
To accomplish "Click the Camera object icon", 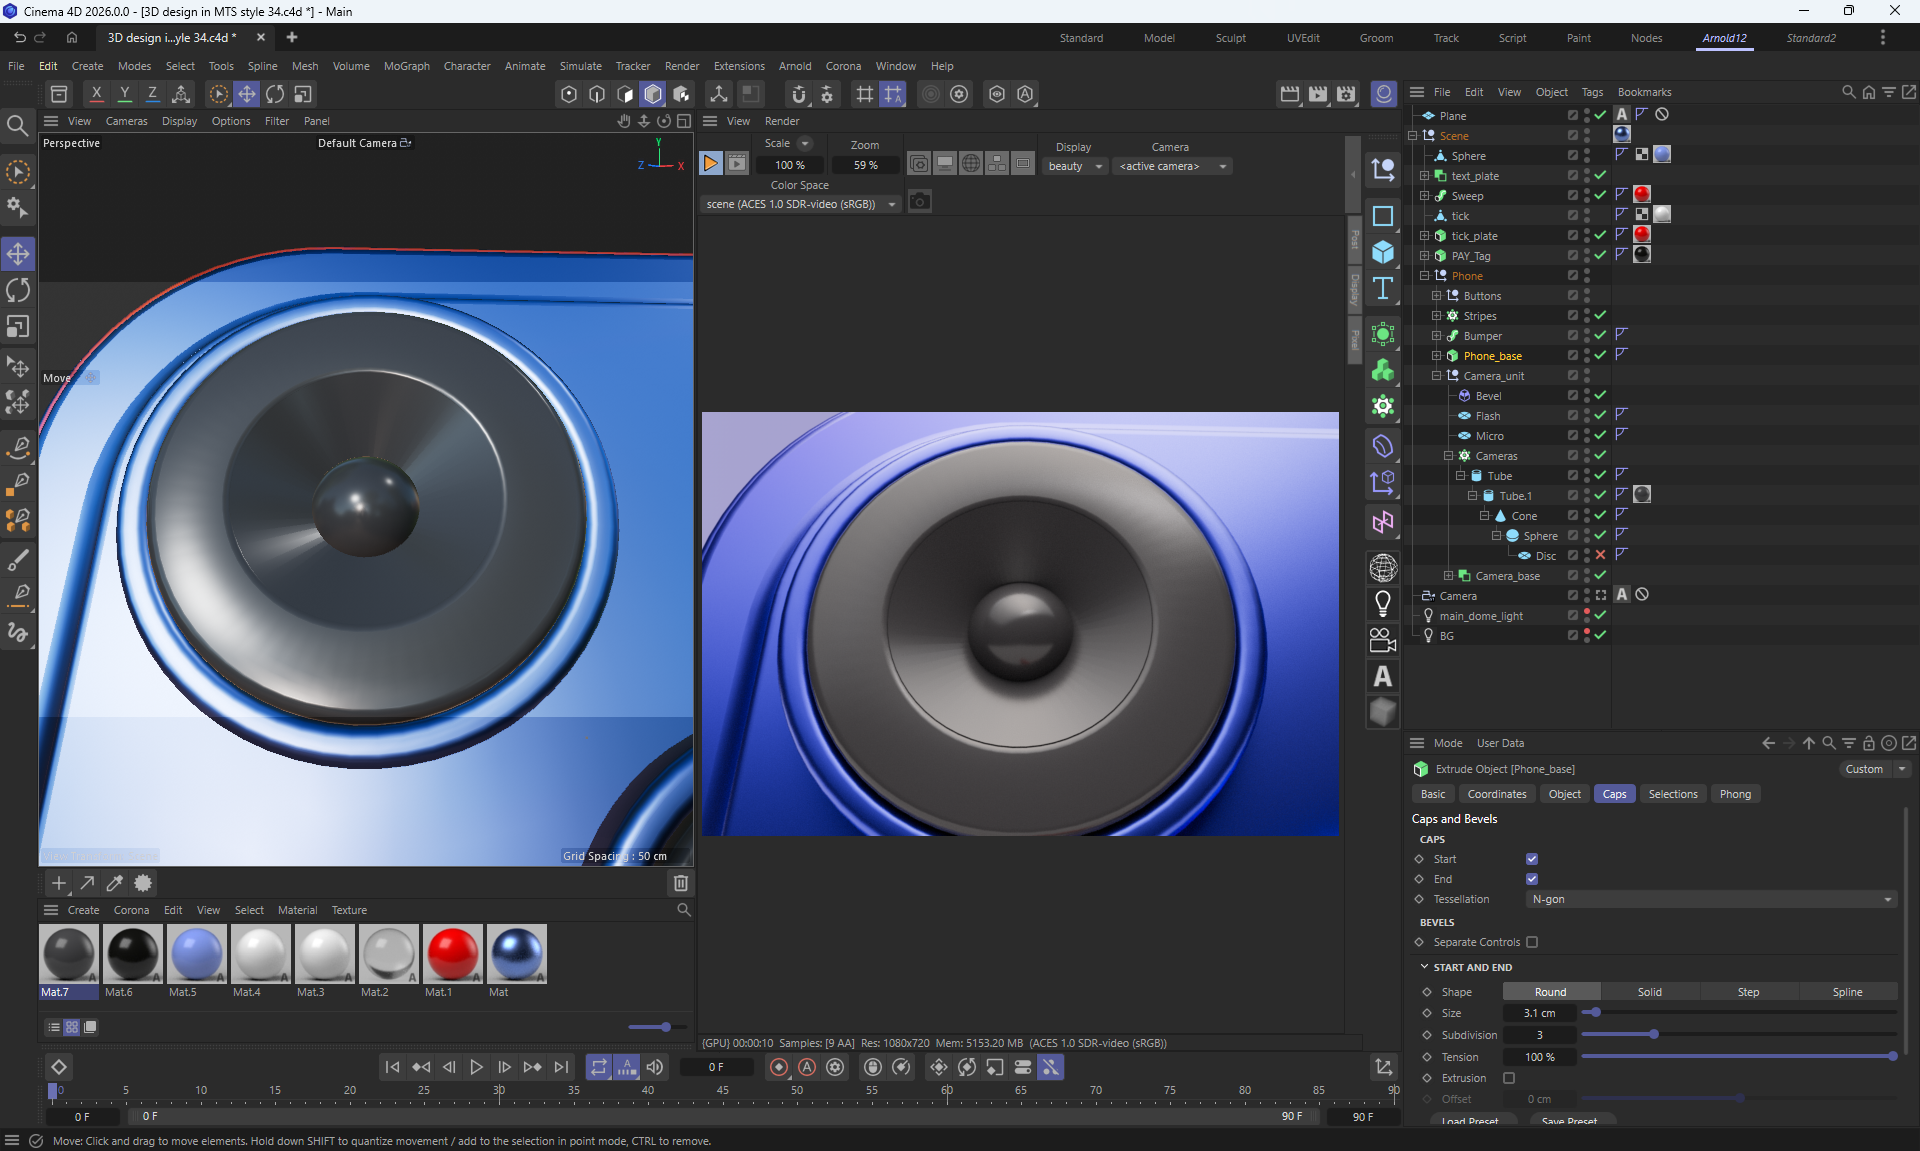I will pos(1383,639).
